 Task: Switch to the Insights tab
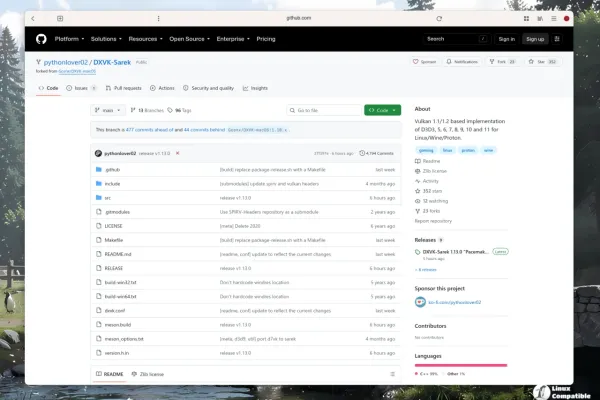(x=255, y=88)
